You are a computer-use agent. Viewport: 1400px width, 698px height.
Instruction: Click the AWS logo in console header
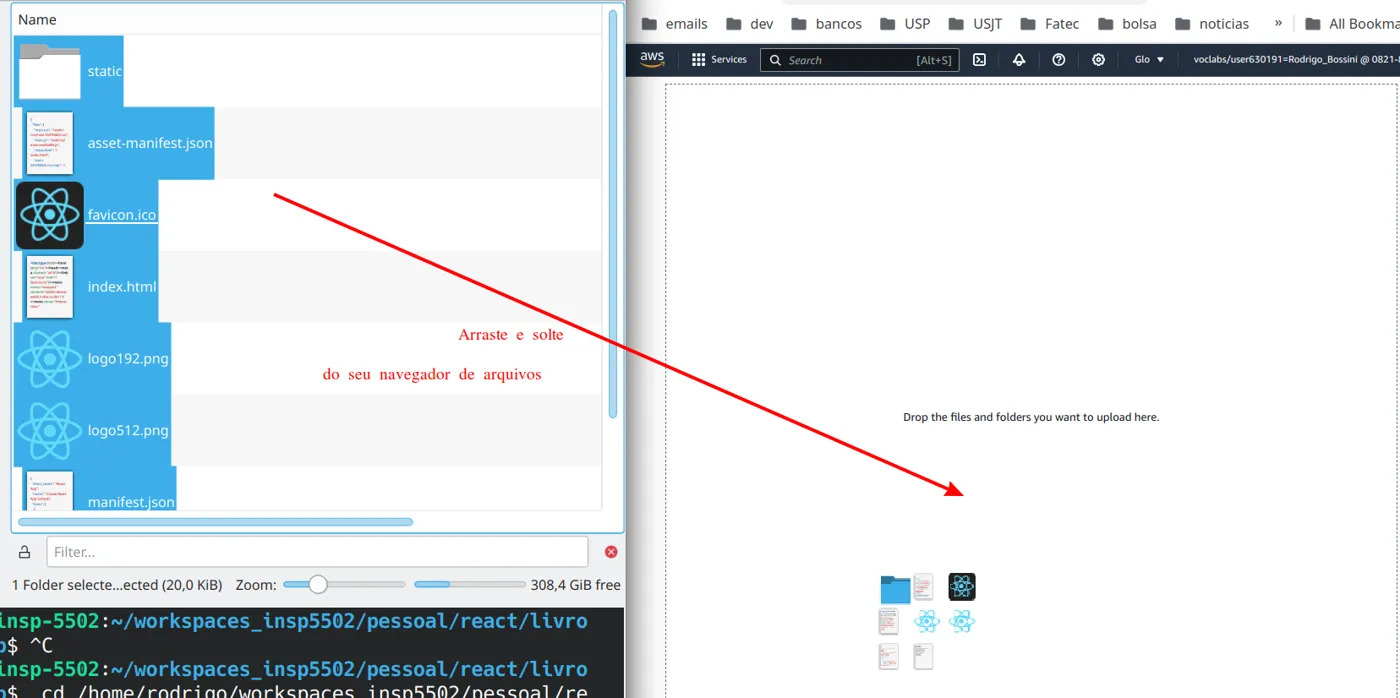[652, 59]
